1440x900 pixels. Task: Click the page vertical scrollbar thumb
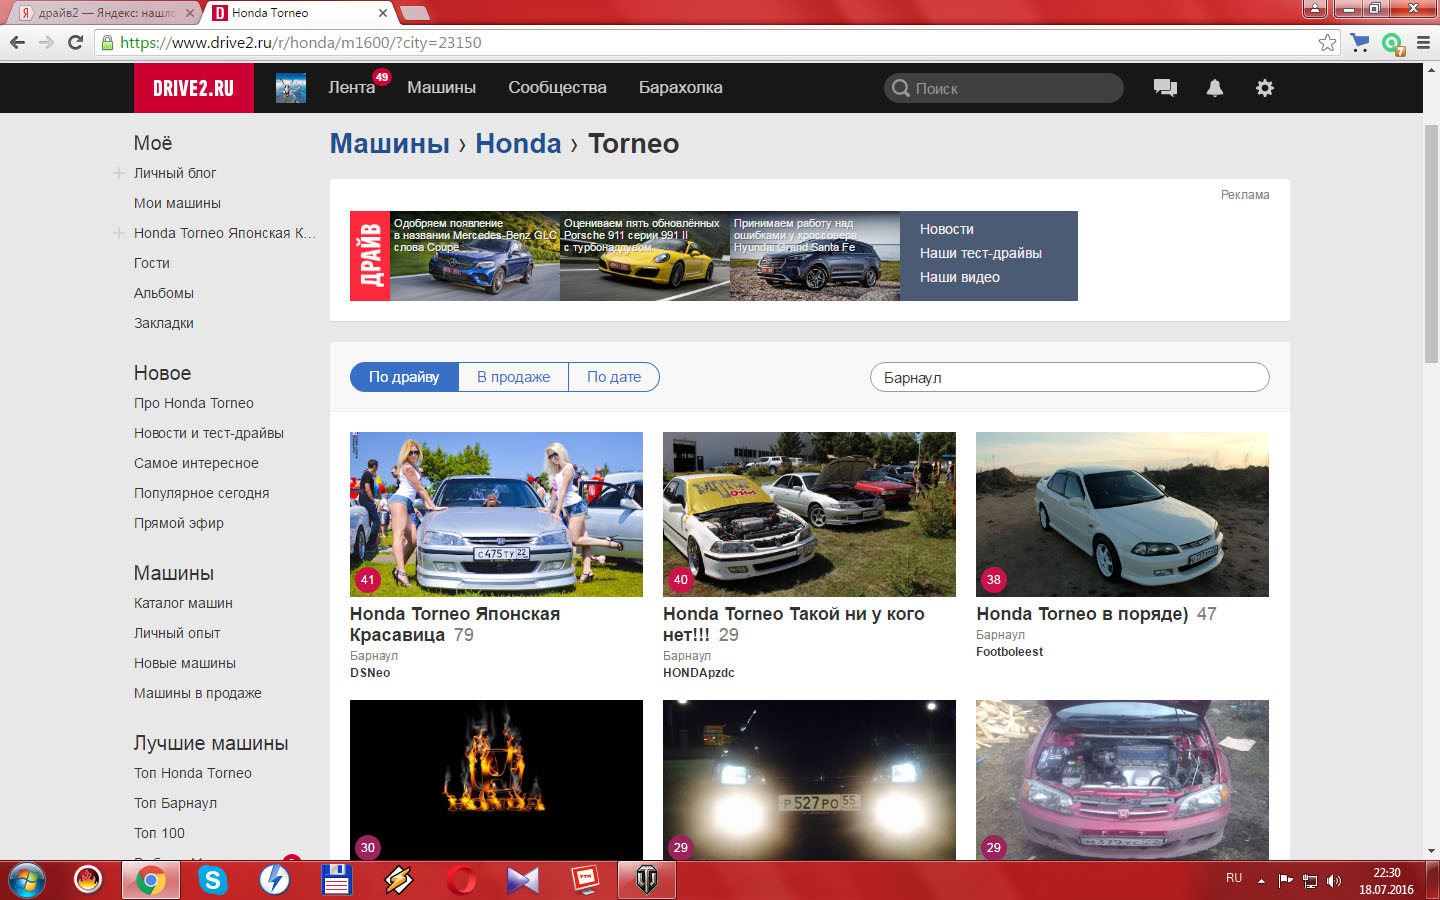pos(1431,244)
